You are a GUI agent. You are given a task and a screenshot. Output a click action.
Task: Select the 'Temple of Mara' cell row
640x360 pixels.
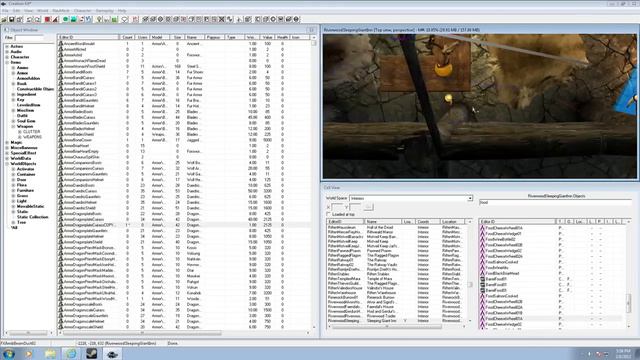[x=396, y=279]
